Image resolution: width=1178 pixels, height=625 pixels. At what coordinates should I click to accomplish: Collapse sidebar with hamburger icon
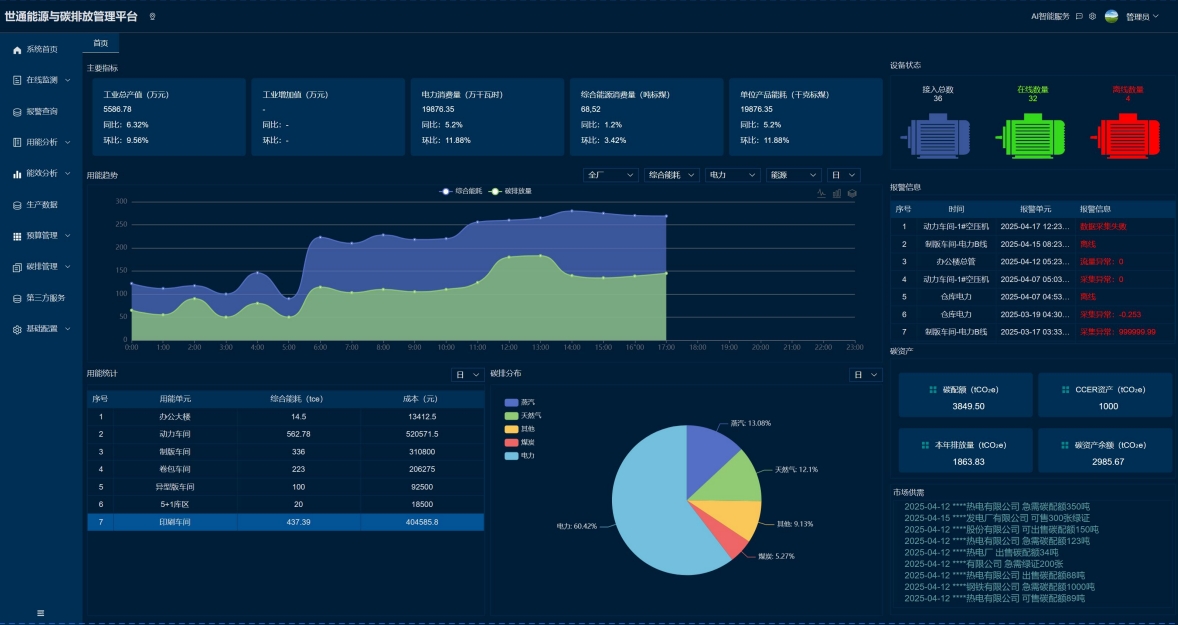(41, 612)
